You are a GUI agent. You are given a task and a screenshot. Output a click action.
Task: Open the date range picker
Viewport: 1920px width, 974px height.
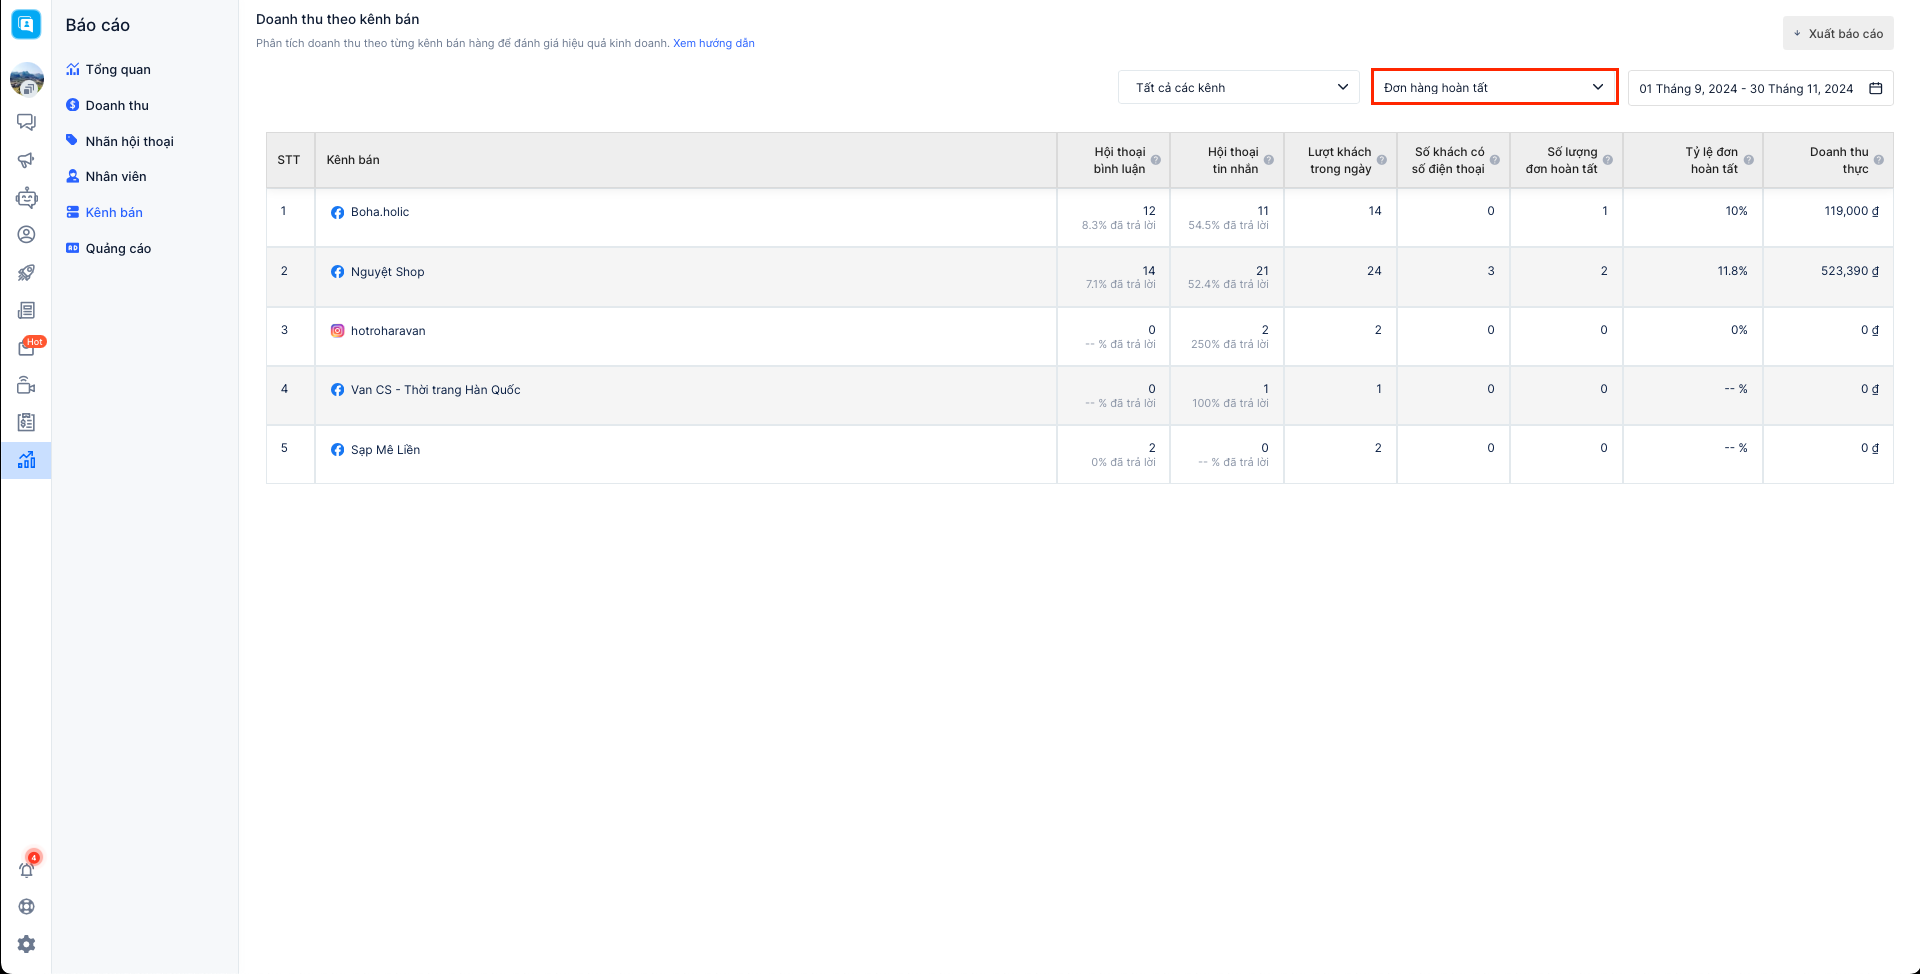point(1760,89)
